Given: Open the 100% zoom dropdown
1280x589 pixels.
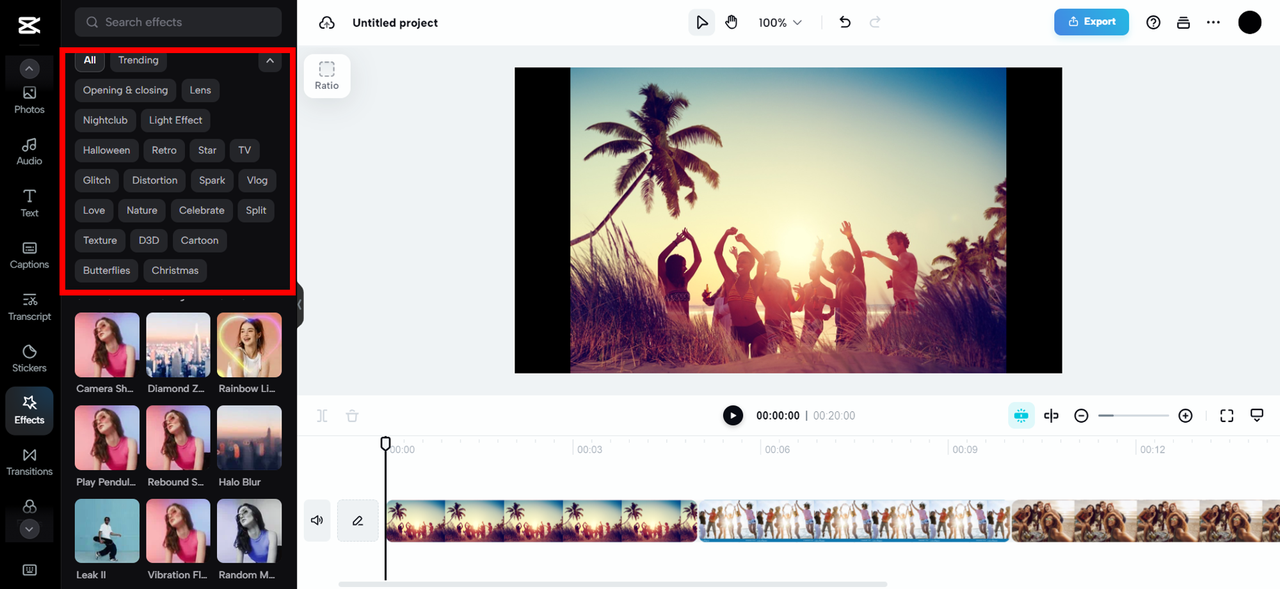Looking at the screenshot, I should (780, 22).
